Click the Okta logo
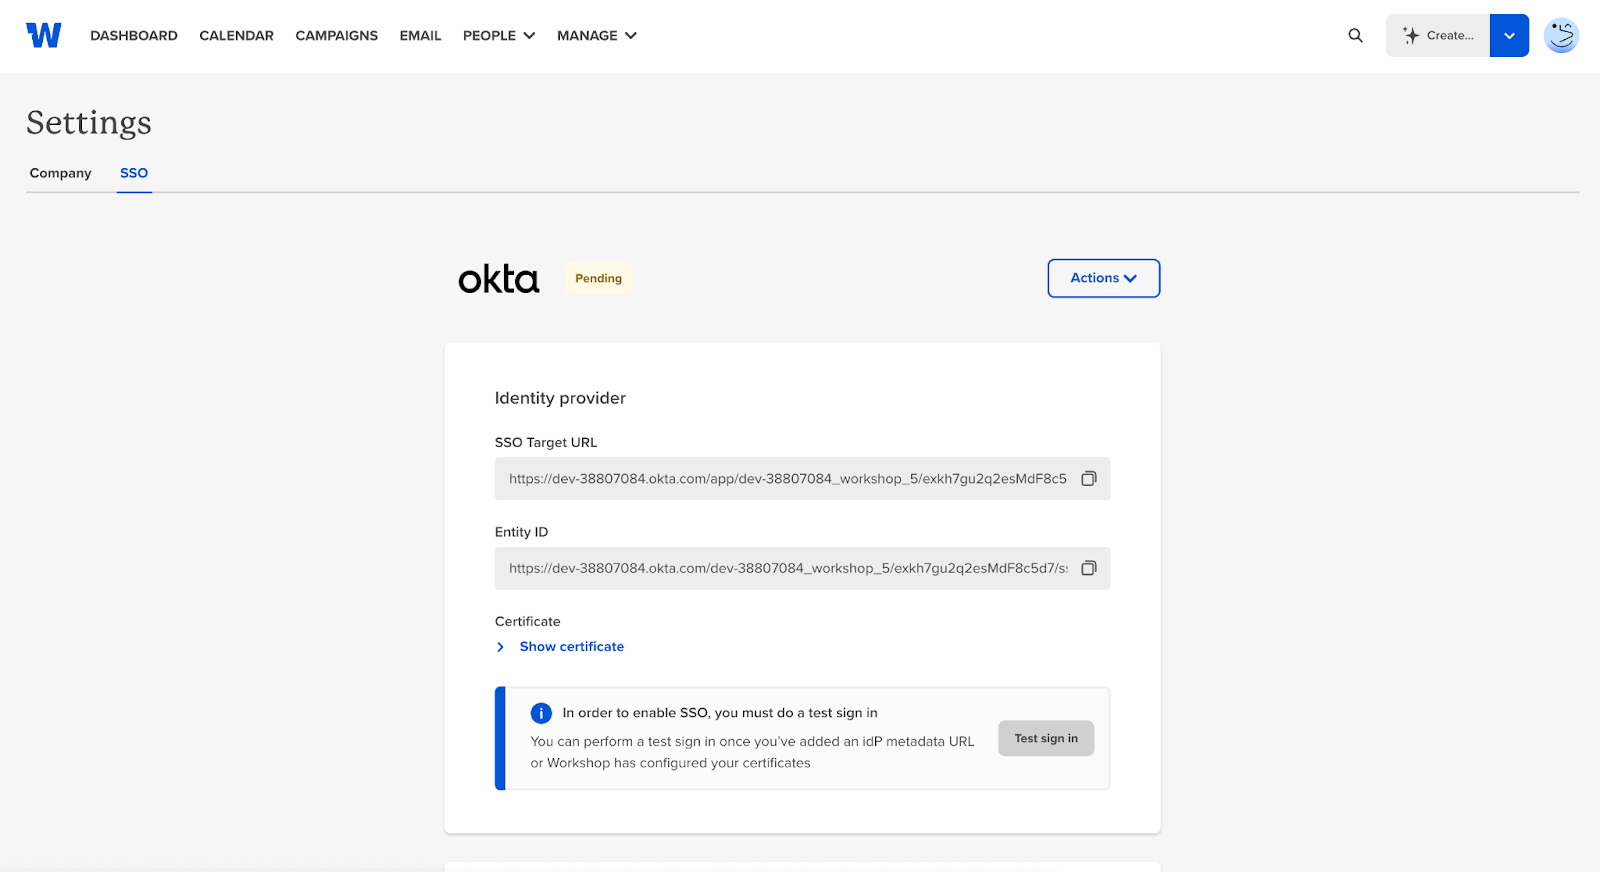The height and width of the screenshot is (872, 1600). (499, 279)
